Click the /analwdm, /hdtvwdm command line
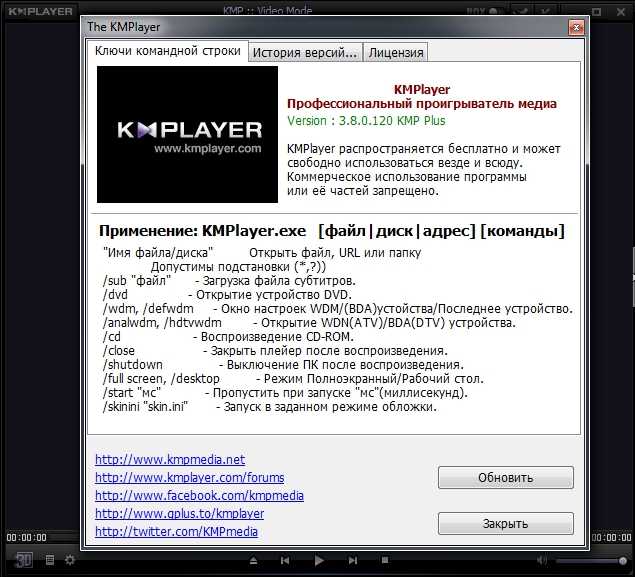 (309, 323)
